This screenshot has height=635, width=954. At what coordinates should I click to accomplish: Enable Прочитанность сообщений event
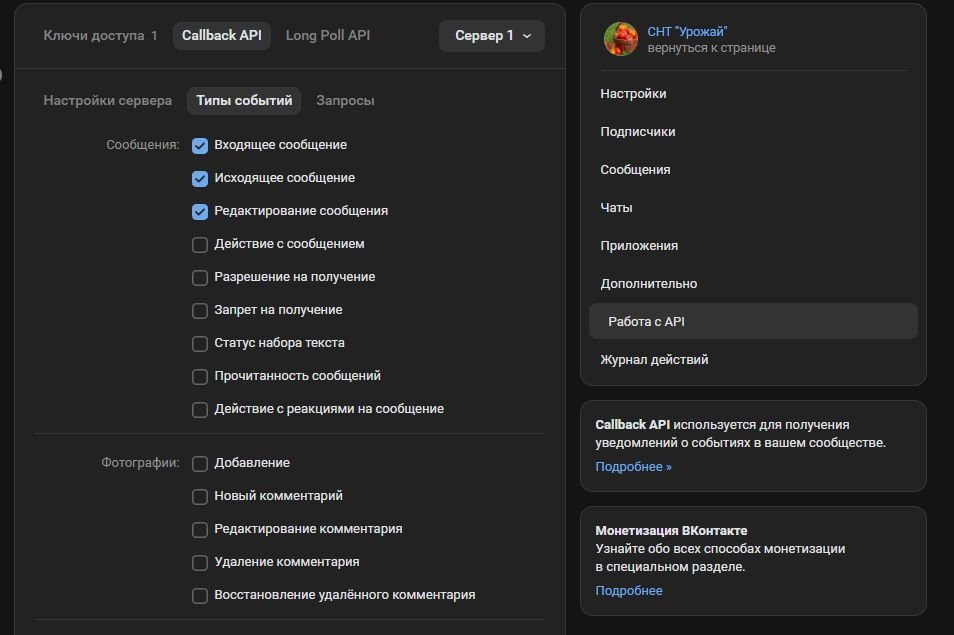(200, 377)
